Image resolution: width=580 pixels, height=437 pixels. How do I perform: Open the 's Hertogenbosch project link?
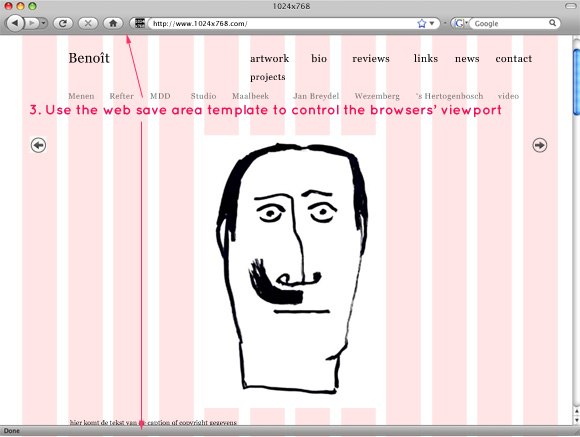[x=449, y=96]
